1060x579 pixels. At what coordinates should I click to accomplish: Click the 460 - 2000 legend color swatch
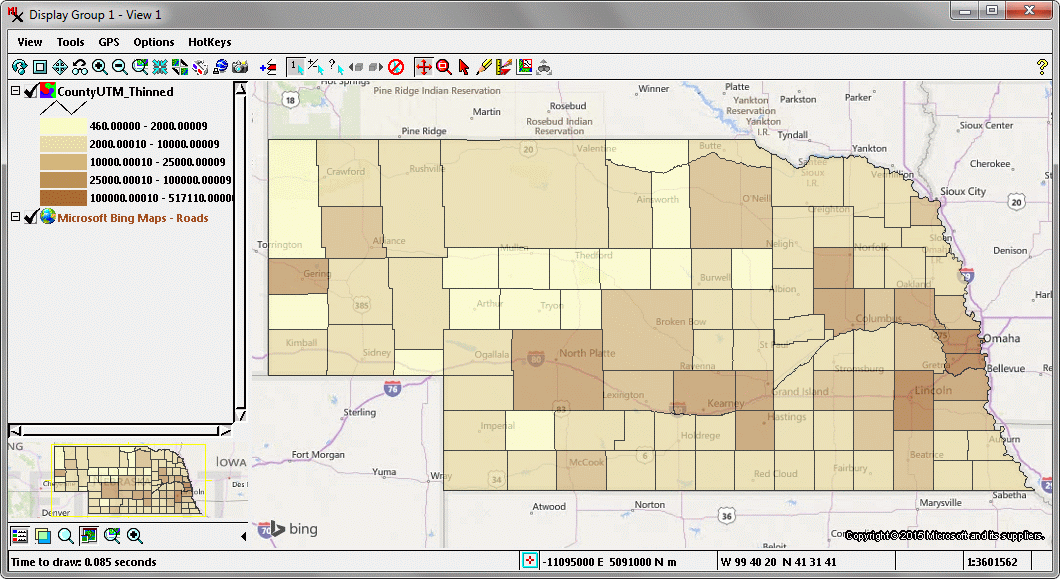[63, 126]
